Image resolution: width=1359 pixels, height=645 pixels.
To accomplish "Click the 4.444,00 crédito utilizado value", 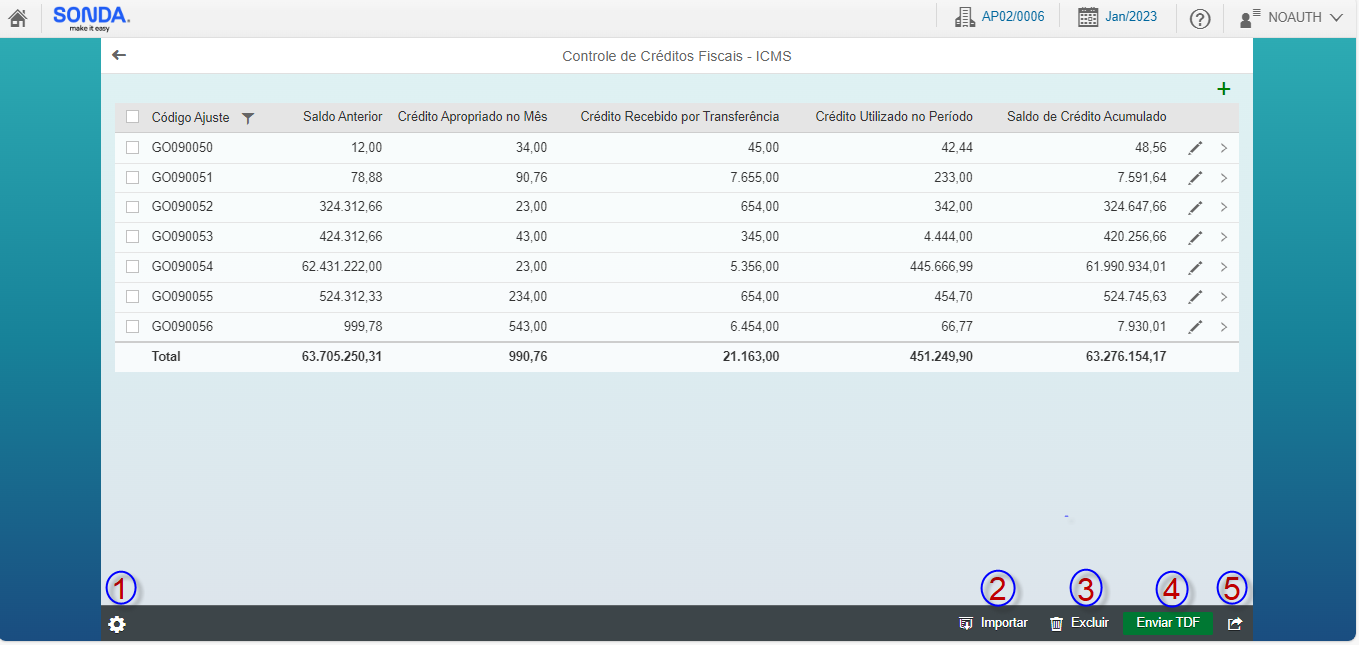I will [948, 237].
